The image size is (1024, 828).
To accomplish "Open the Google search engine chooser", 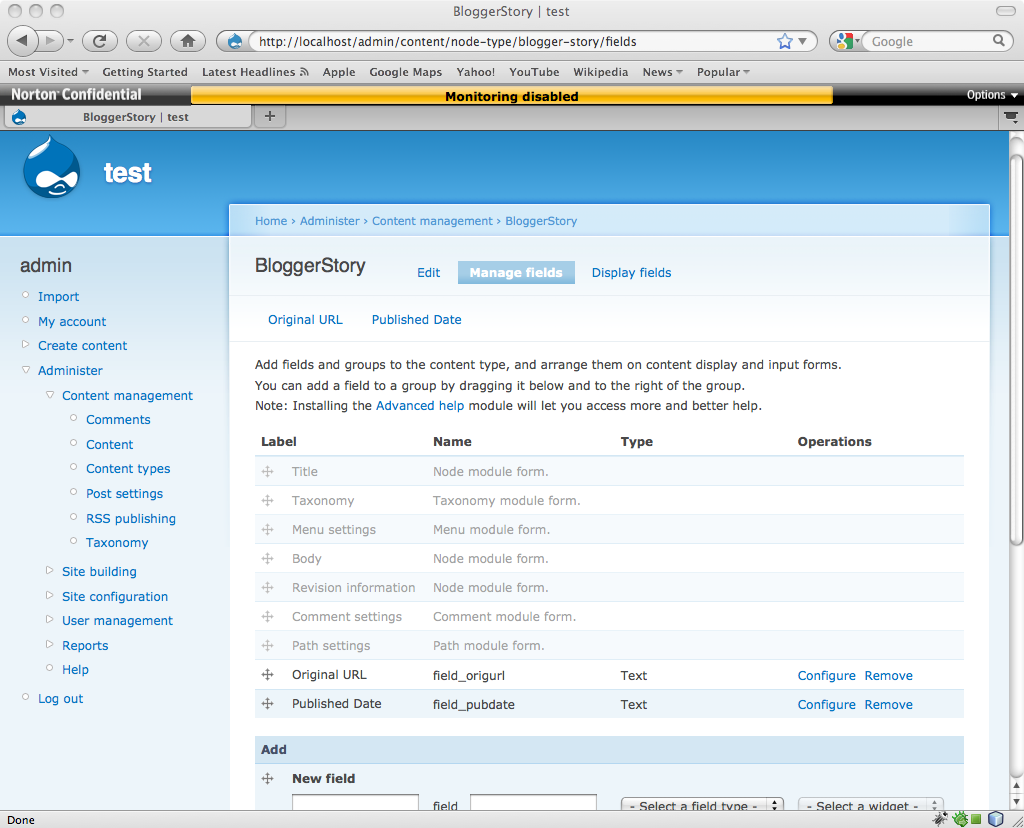I will [847, 41].
